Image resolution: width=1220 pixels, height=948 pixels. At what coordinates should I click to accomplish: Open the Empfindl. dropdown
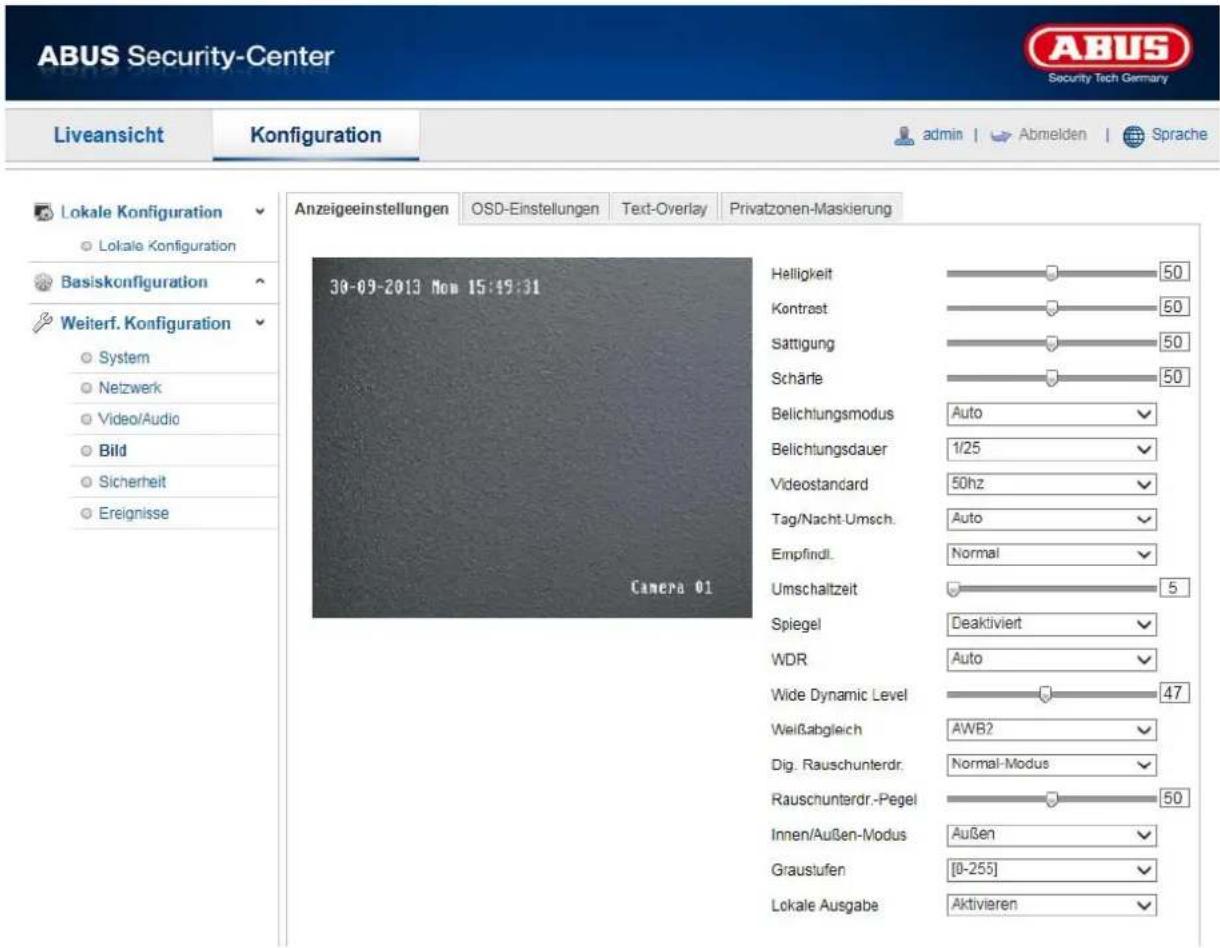point(1051,553)
